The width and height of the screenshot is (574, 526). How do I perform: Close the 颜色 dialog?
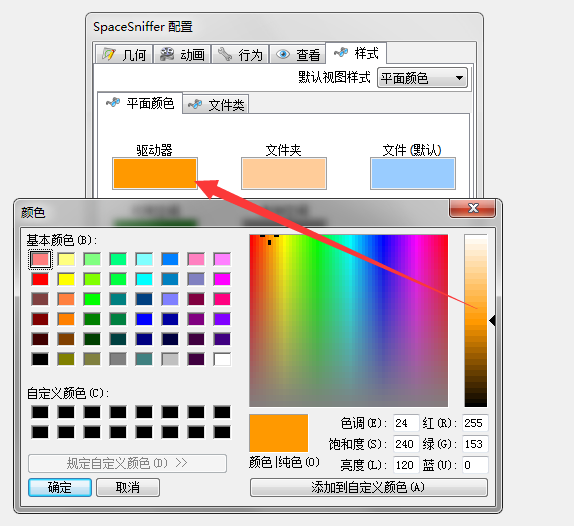point(473,208)
